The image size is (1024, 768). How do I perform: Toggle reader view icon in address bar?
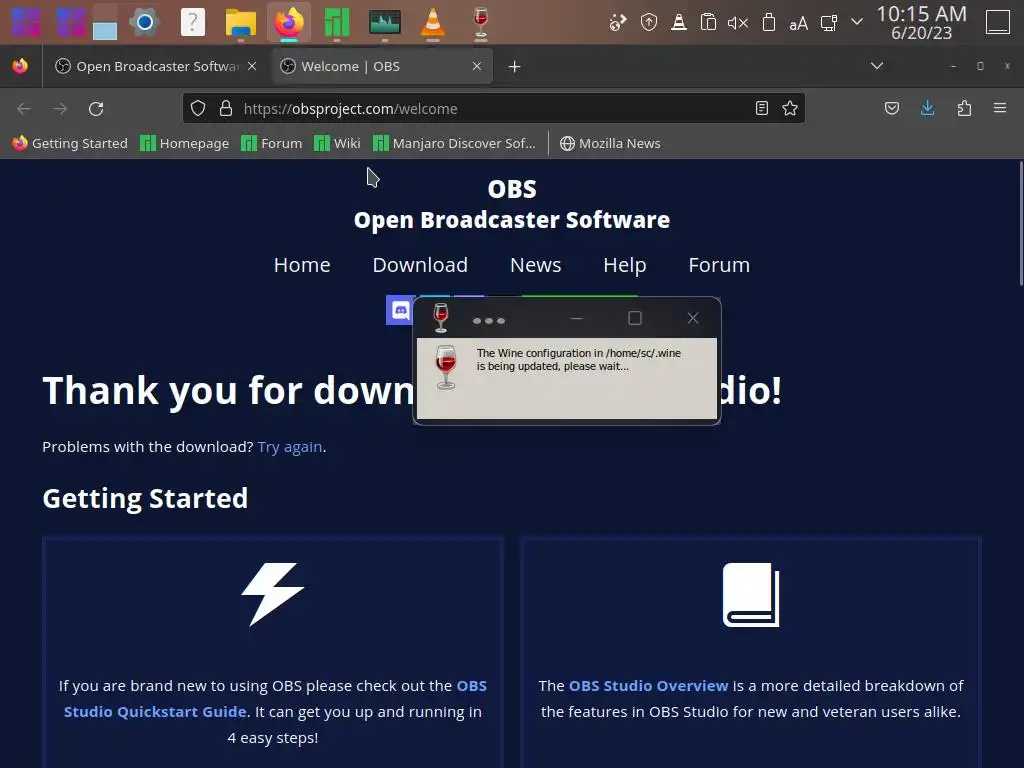(x=761, y=108)
